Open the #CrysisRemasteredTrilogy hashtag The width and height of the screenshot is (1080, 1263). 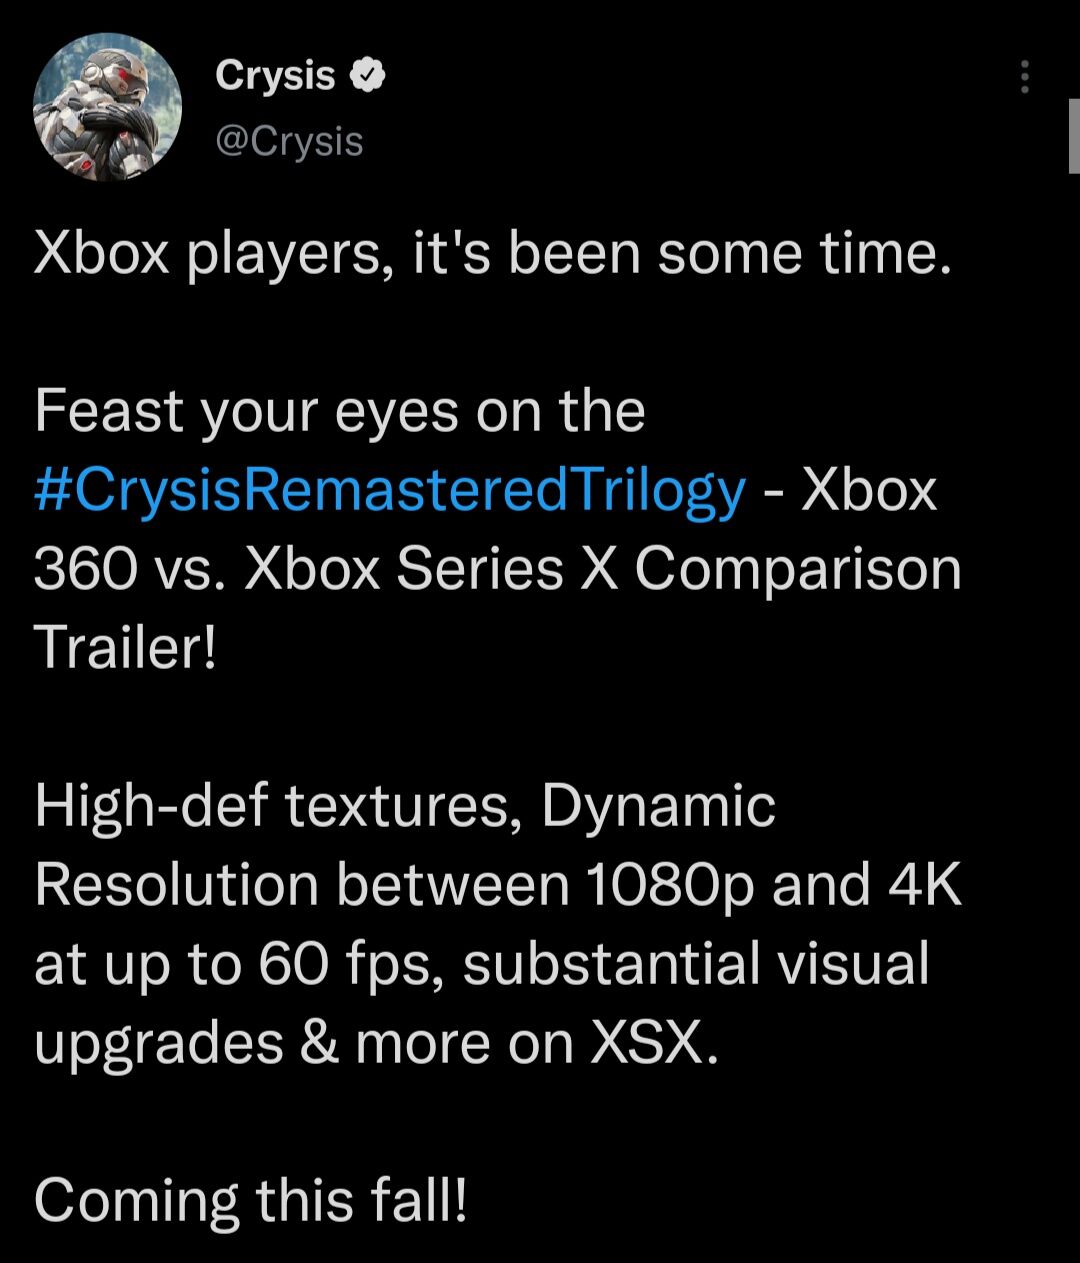pos(390,490)
